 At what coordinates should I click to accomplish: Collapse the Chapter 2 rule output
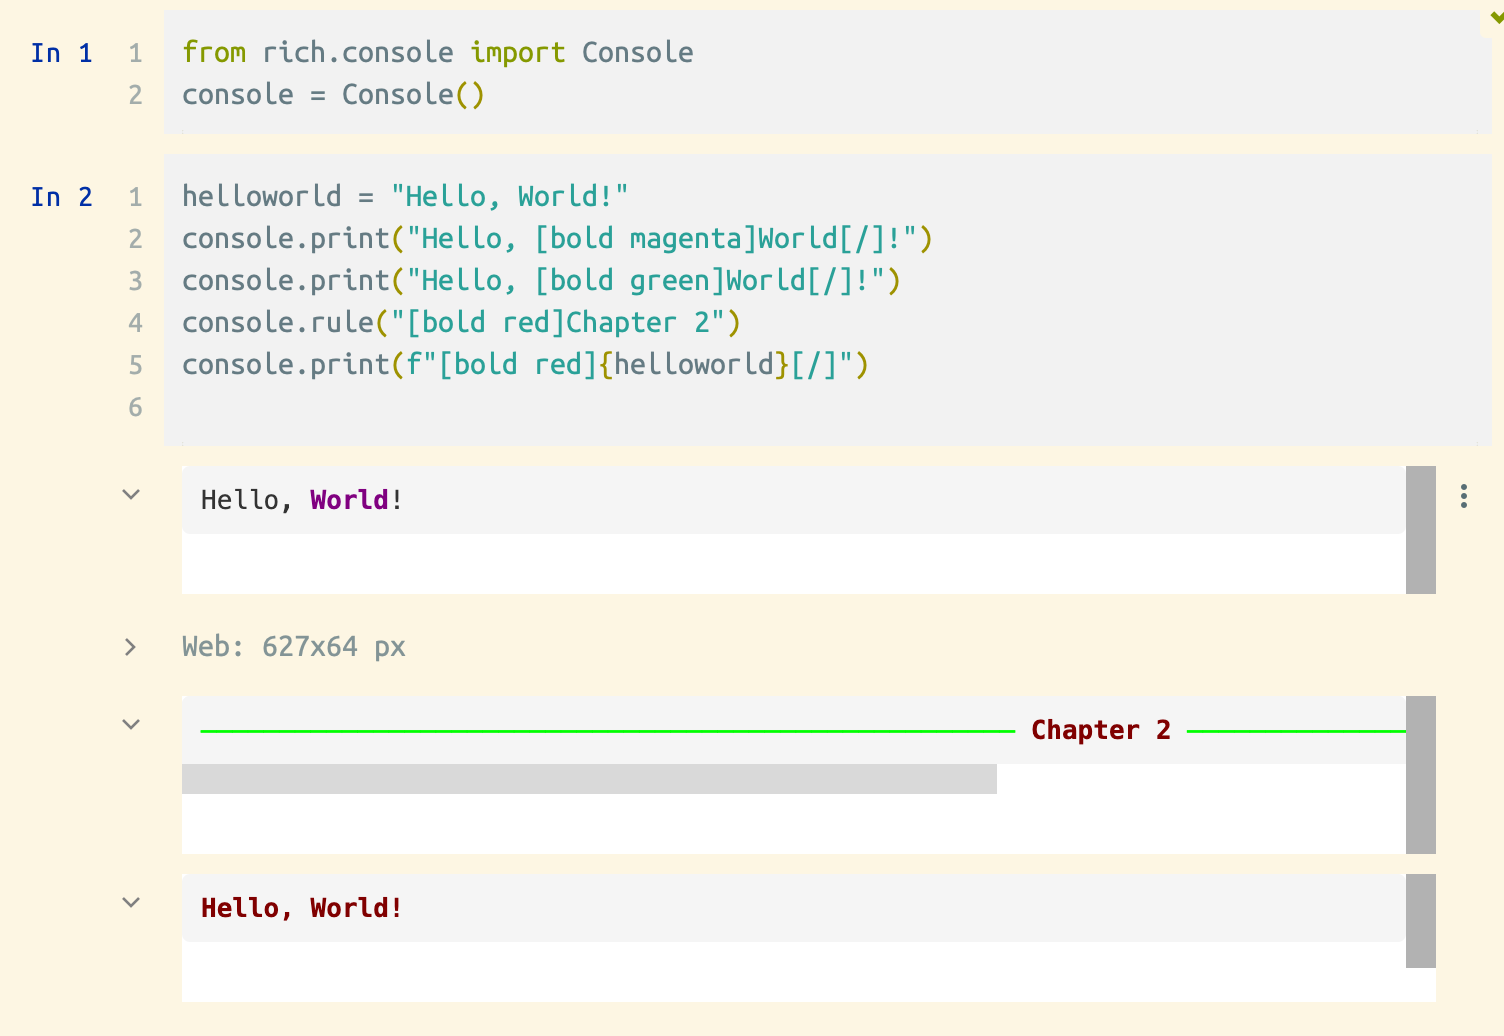pyautogui.click(x=130, y=724)
